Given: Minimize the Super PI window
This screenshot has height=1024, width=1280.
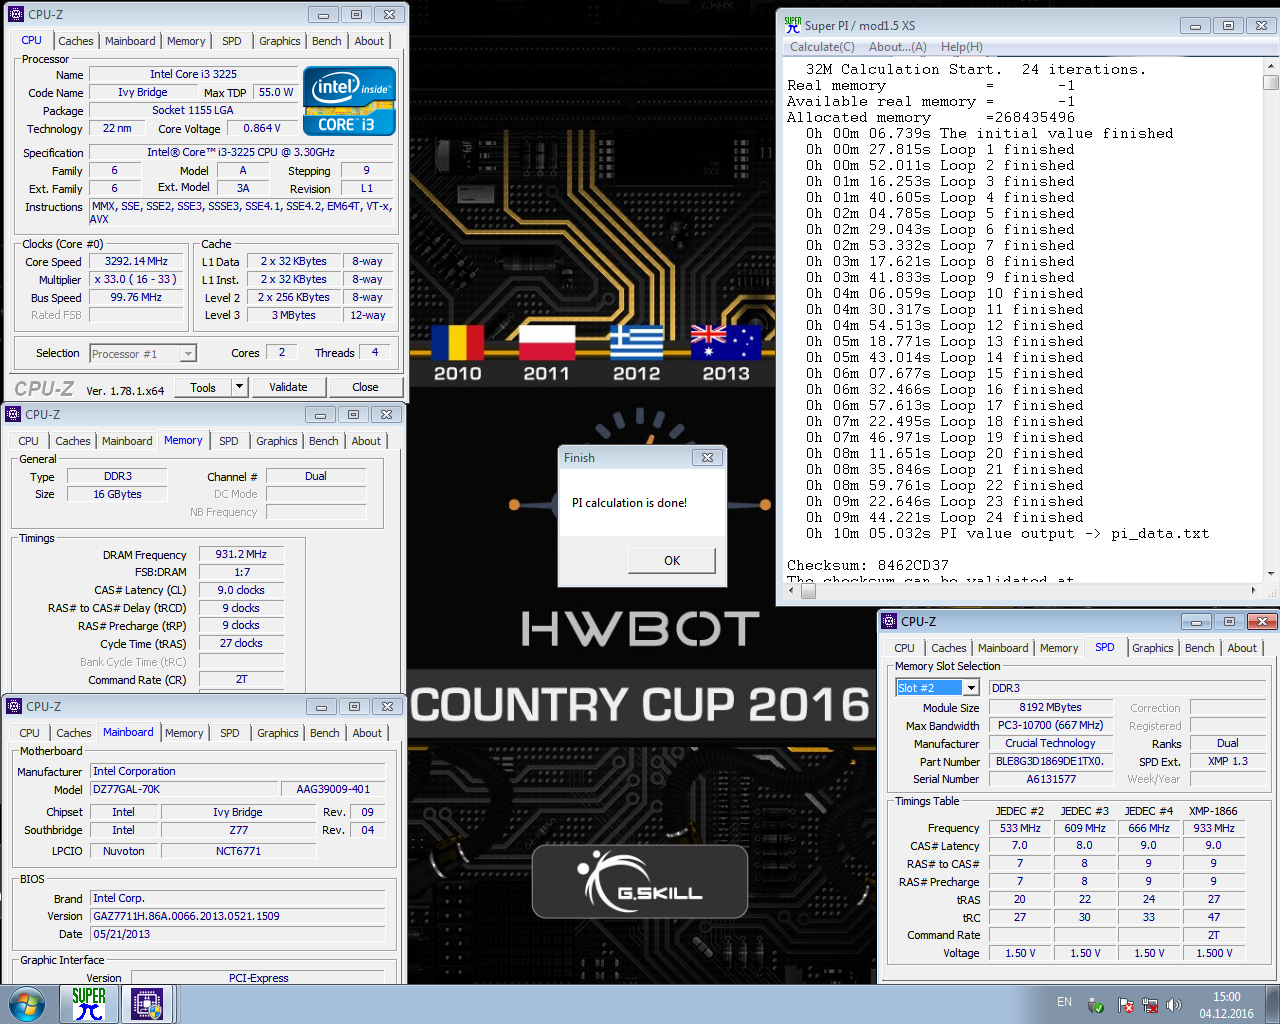Looking at the screenshot, I should pos(1195,26).
